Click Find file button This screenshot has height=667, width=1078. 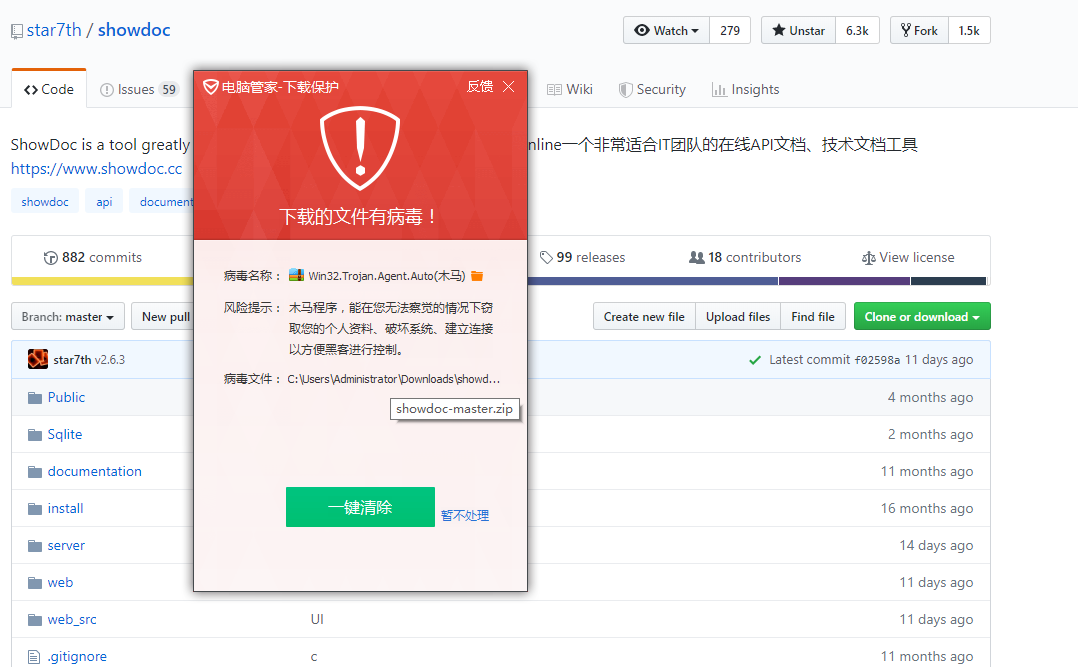pyautogui.click(x=813, y=316)
